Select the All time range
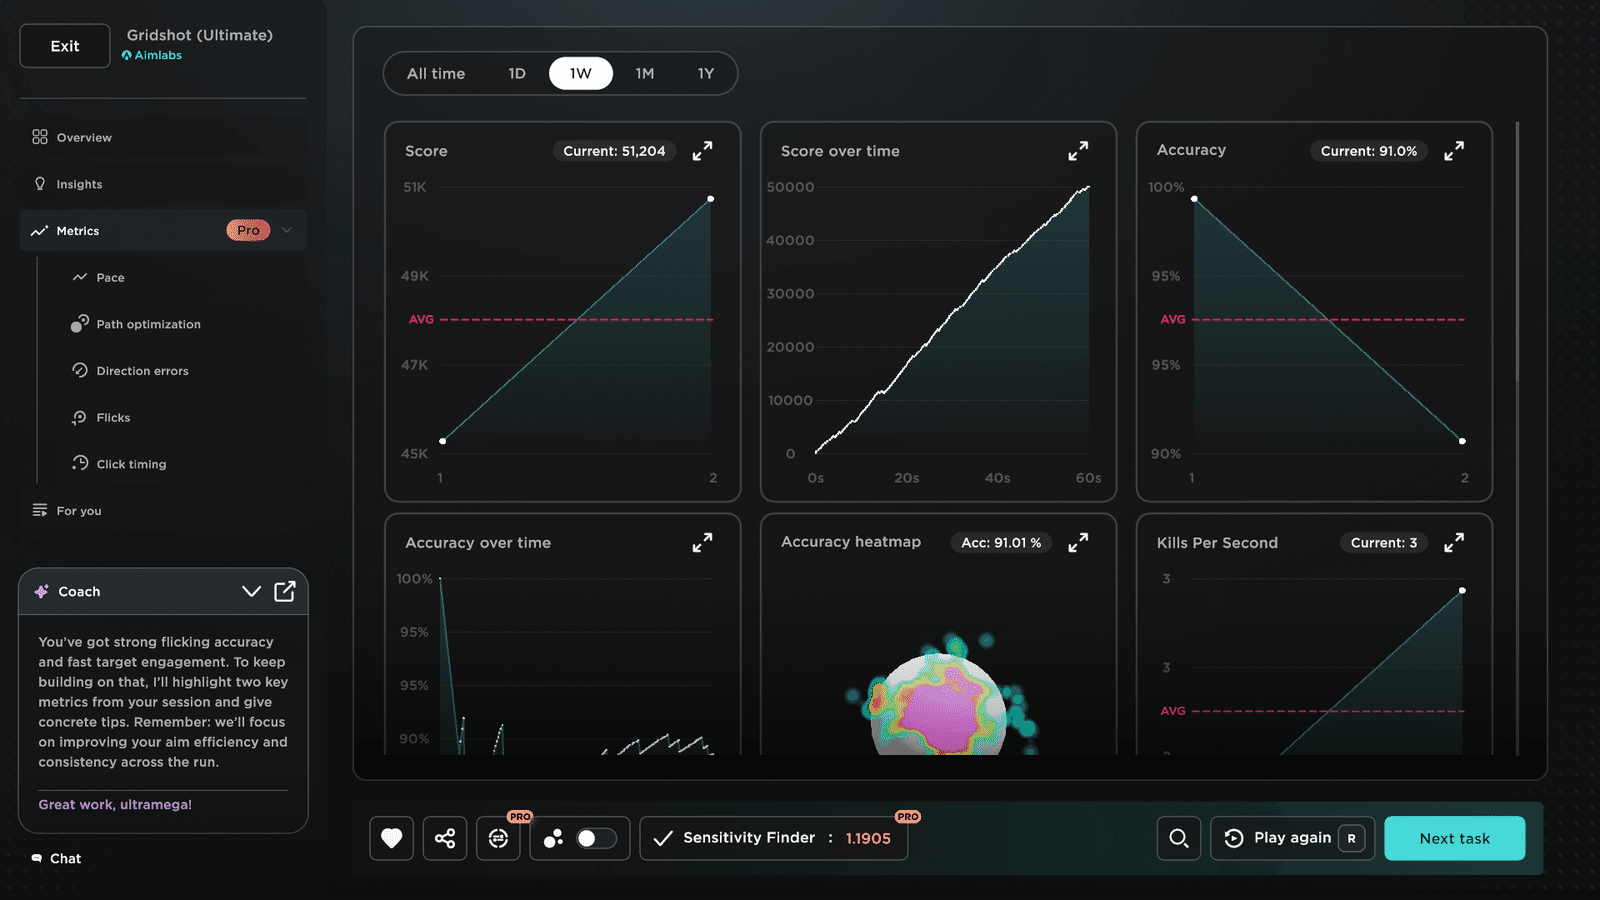Image resolution: width=1600 pixels, height=900 pixels. pyautogui.click(x=436, y=74)
